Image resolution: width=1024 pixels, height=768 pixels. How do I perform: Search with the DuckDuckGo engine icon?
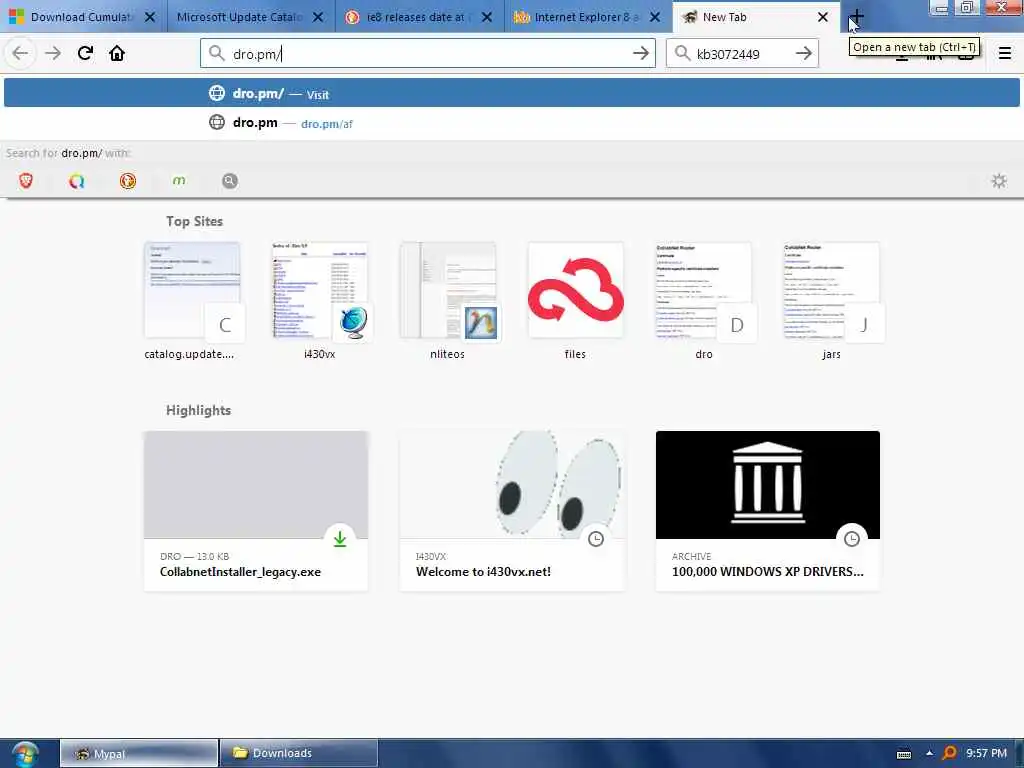tap(127, 181)
